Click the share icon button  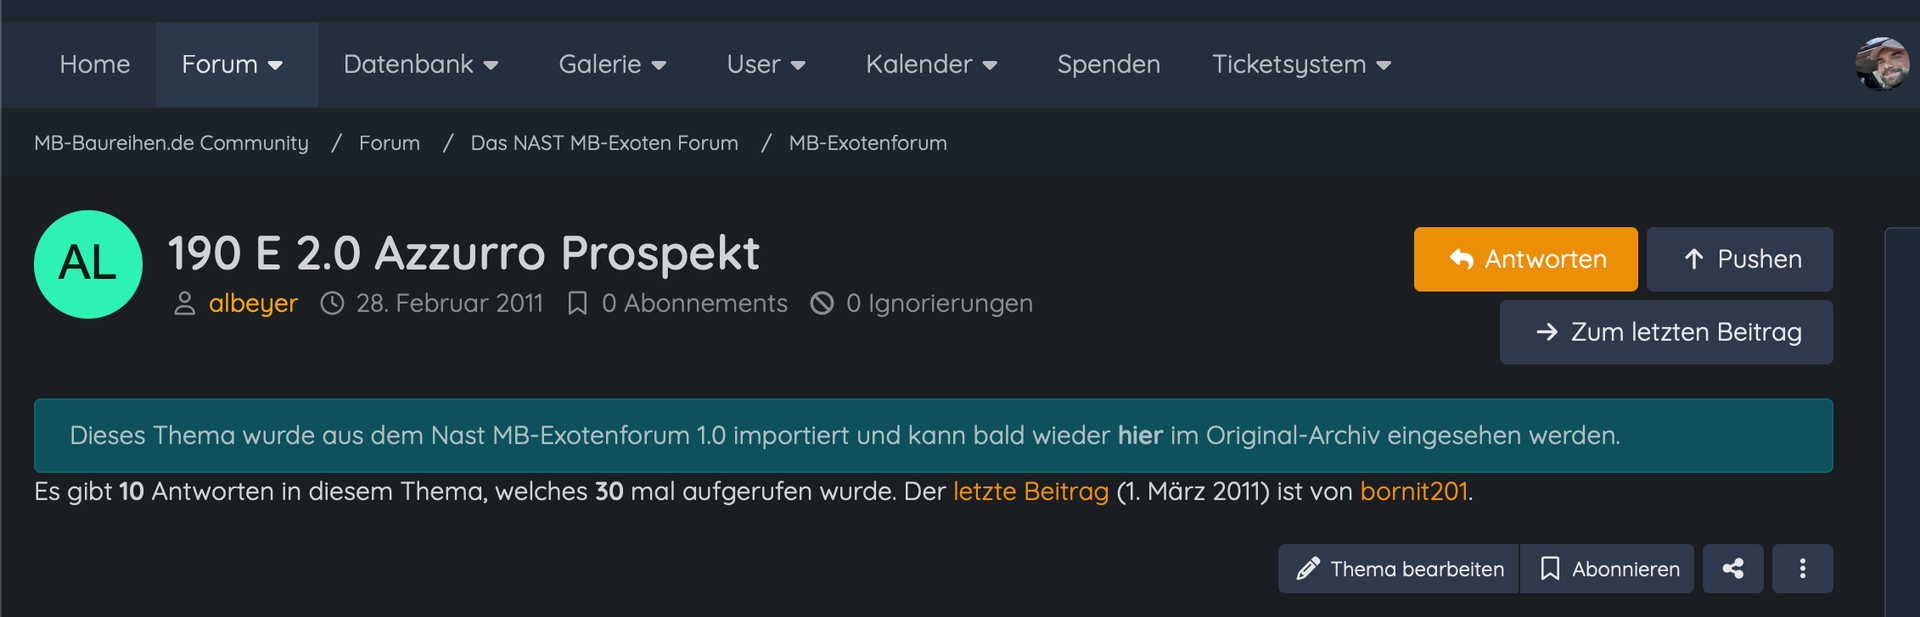tap(1732, 569)
